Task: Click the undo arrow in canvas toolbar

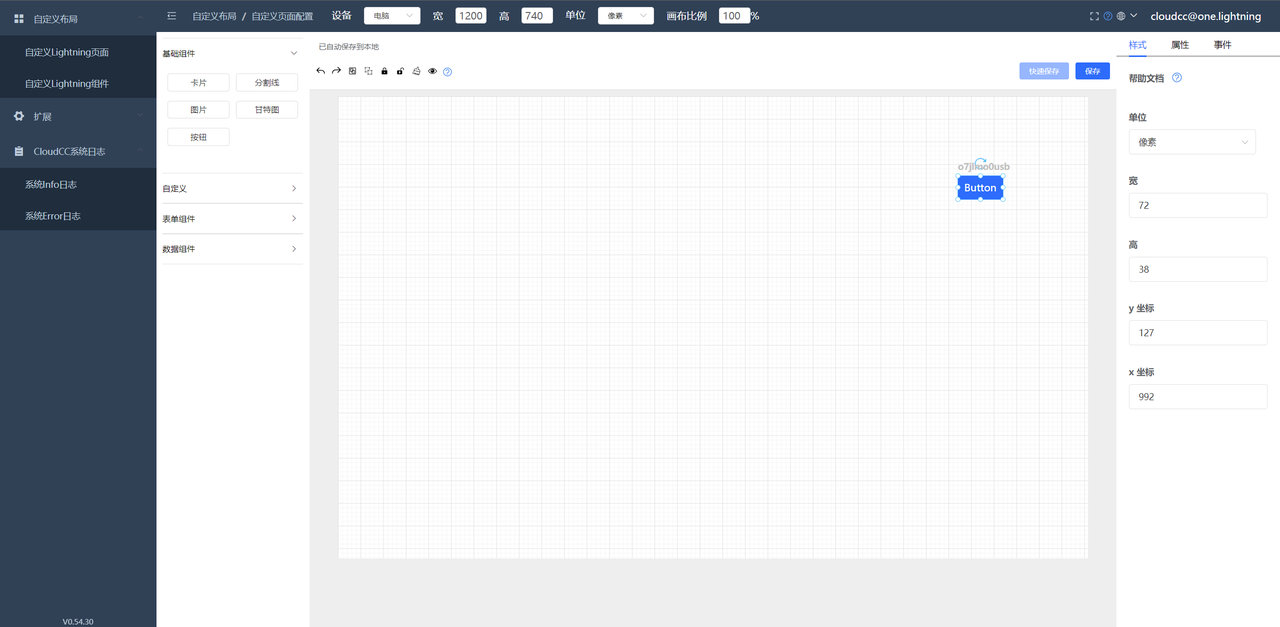Action: [320, 71]
